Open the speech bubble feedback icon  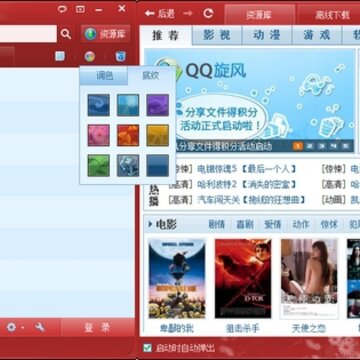62,9
